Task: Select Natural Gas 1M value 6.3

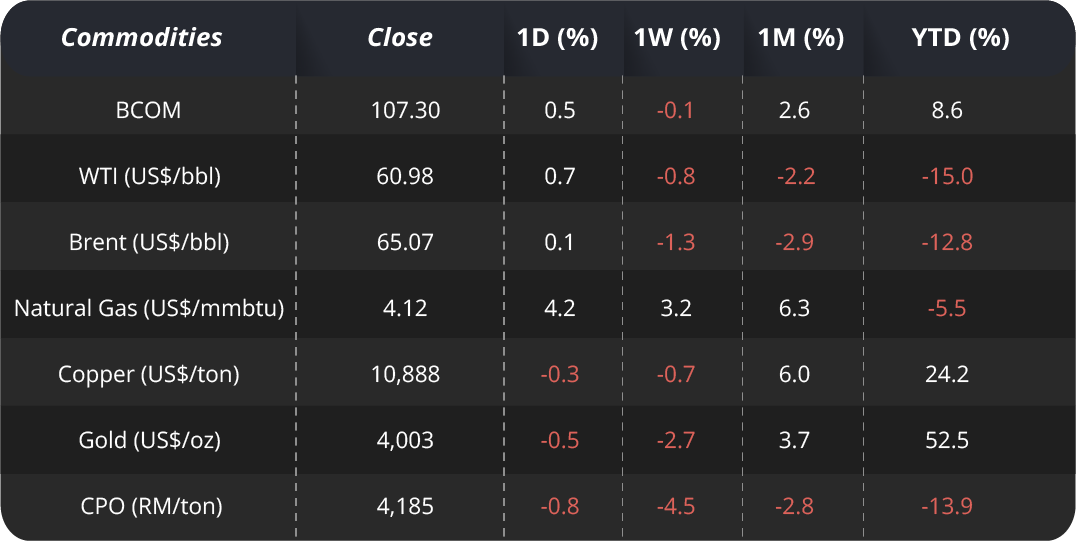Action: pos(794,308)
